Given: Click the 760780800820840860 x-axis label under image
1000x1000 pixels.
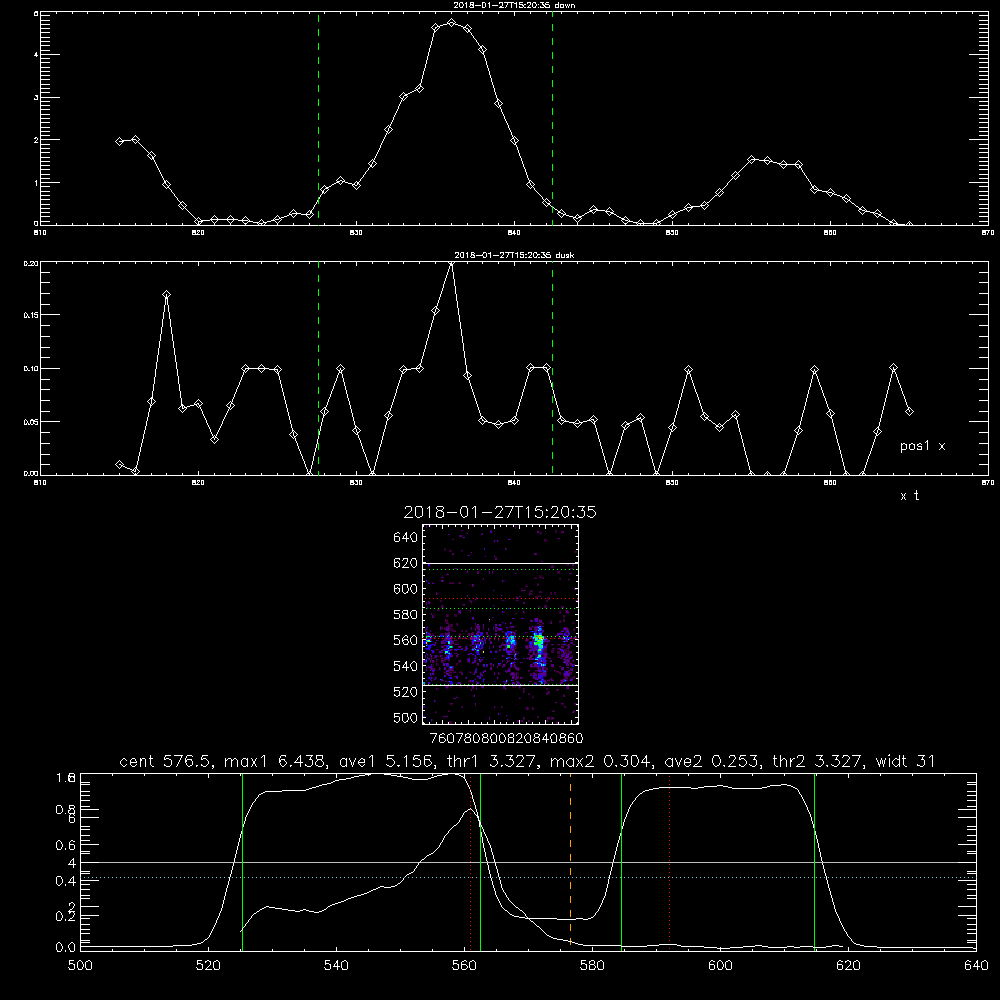Looking at the screenshot, I should pos(506,738).
